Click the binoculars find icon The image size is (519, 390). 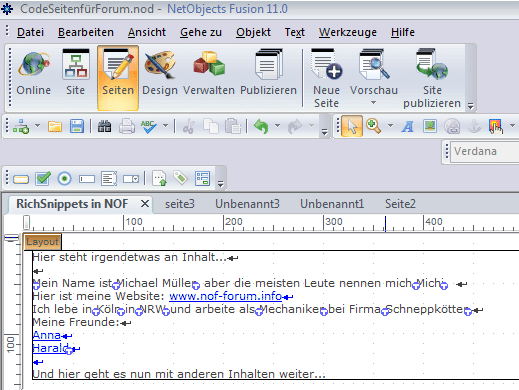point(104,127)
